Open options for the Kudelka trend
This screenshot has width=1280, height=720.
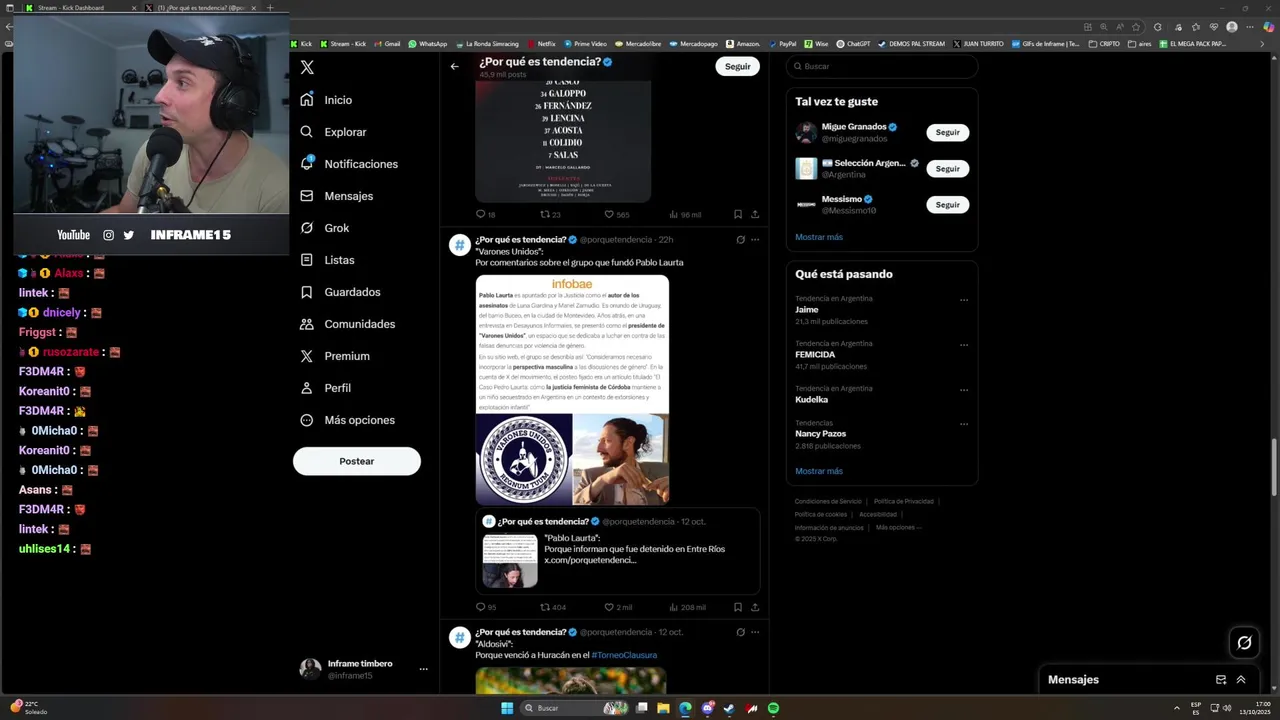964,390
